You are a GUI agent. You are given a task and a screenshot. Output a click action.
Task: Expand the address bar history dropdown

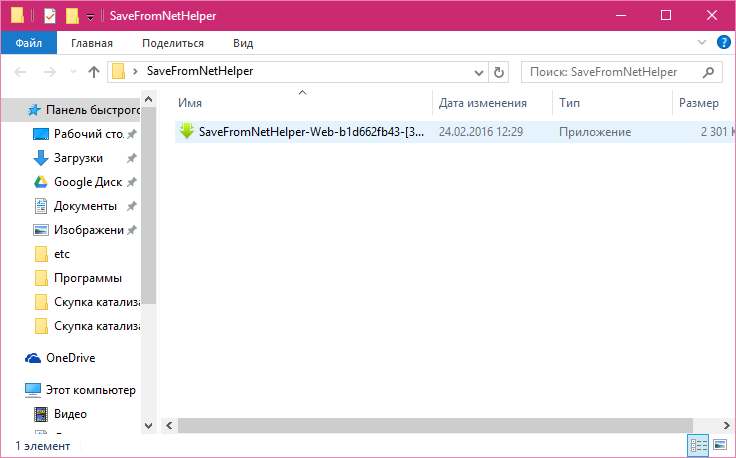coord(479,73)
